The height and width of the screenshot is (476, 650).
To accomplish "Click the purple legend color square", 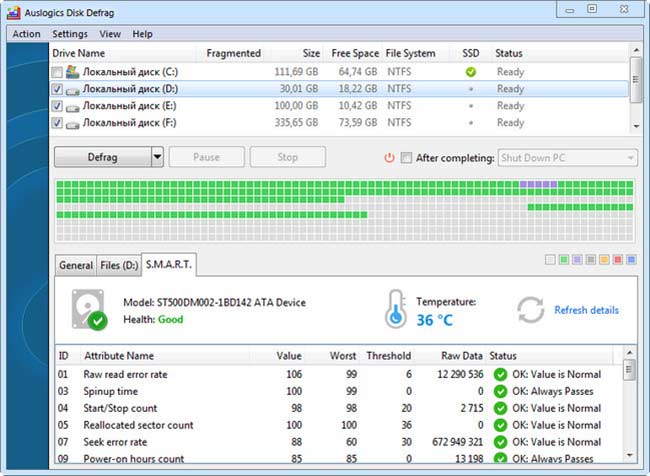I will (577, 260).
